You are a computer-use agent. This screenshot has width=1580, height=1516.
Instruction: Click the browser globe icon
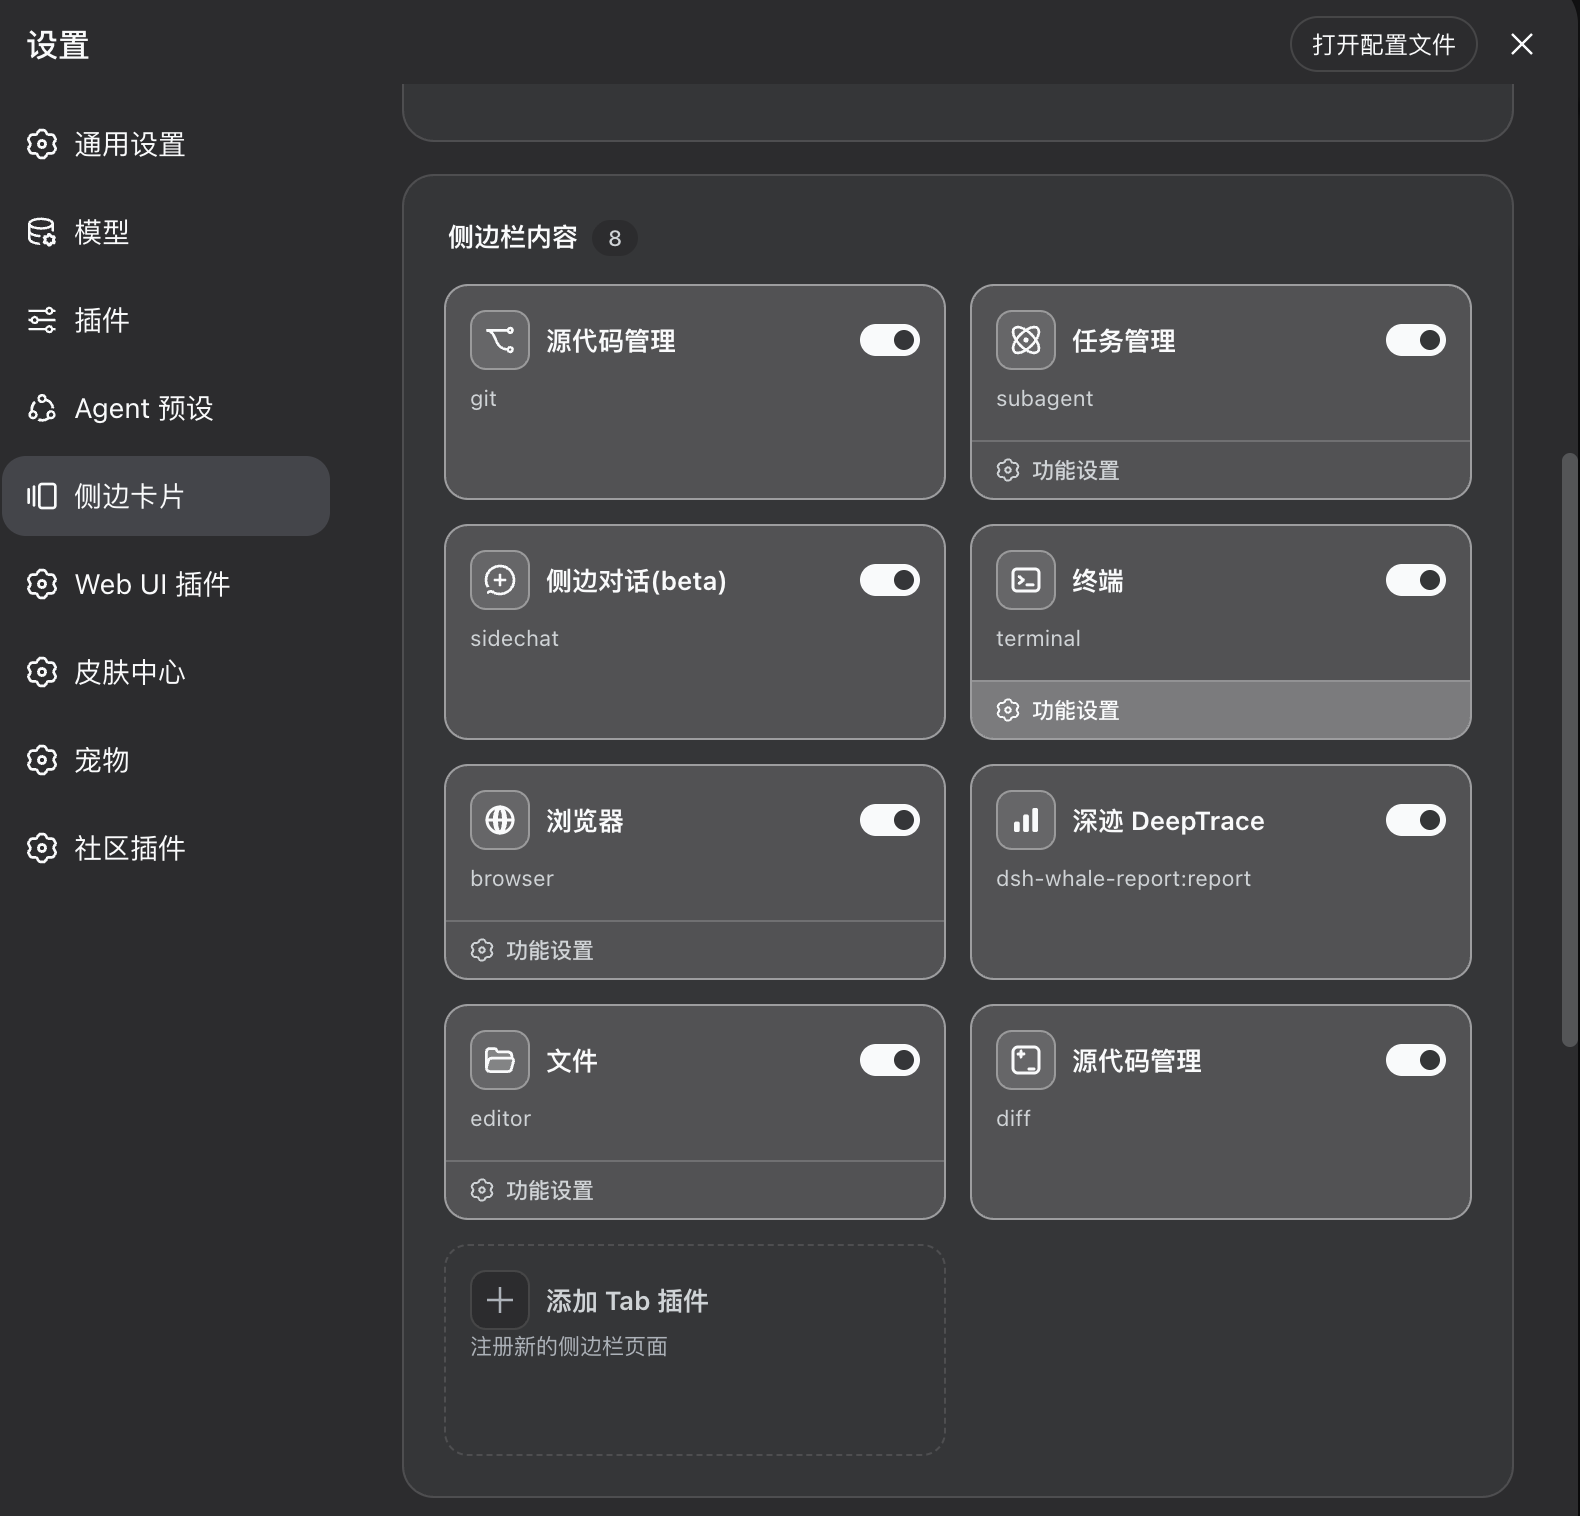pyautogui.click(x=500, y=820)
